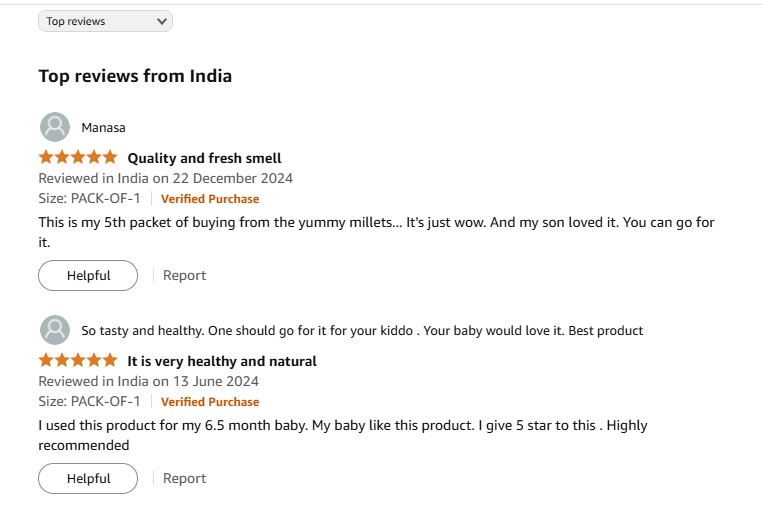The width and height of the screenshot is (763, 515).
Task: Click the star rating on the second review
Action: [78, 360]
